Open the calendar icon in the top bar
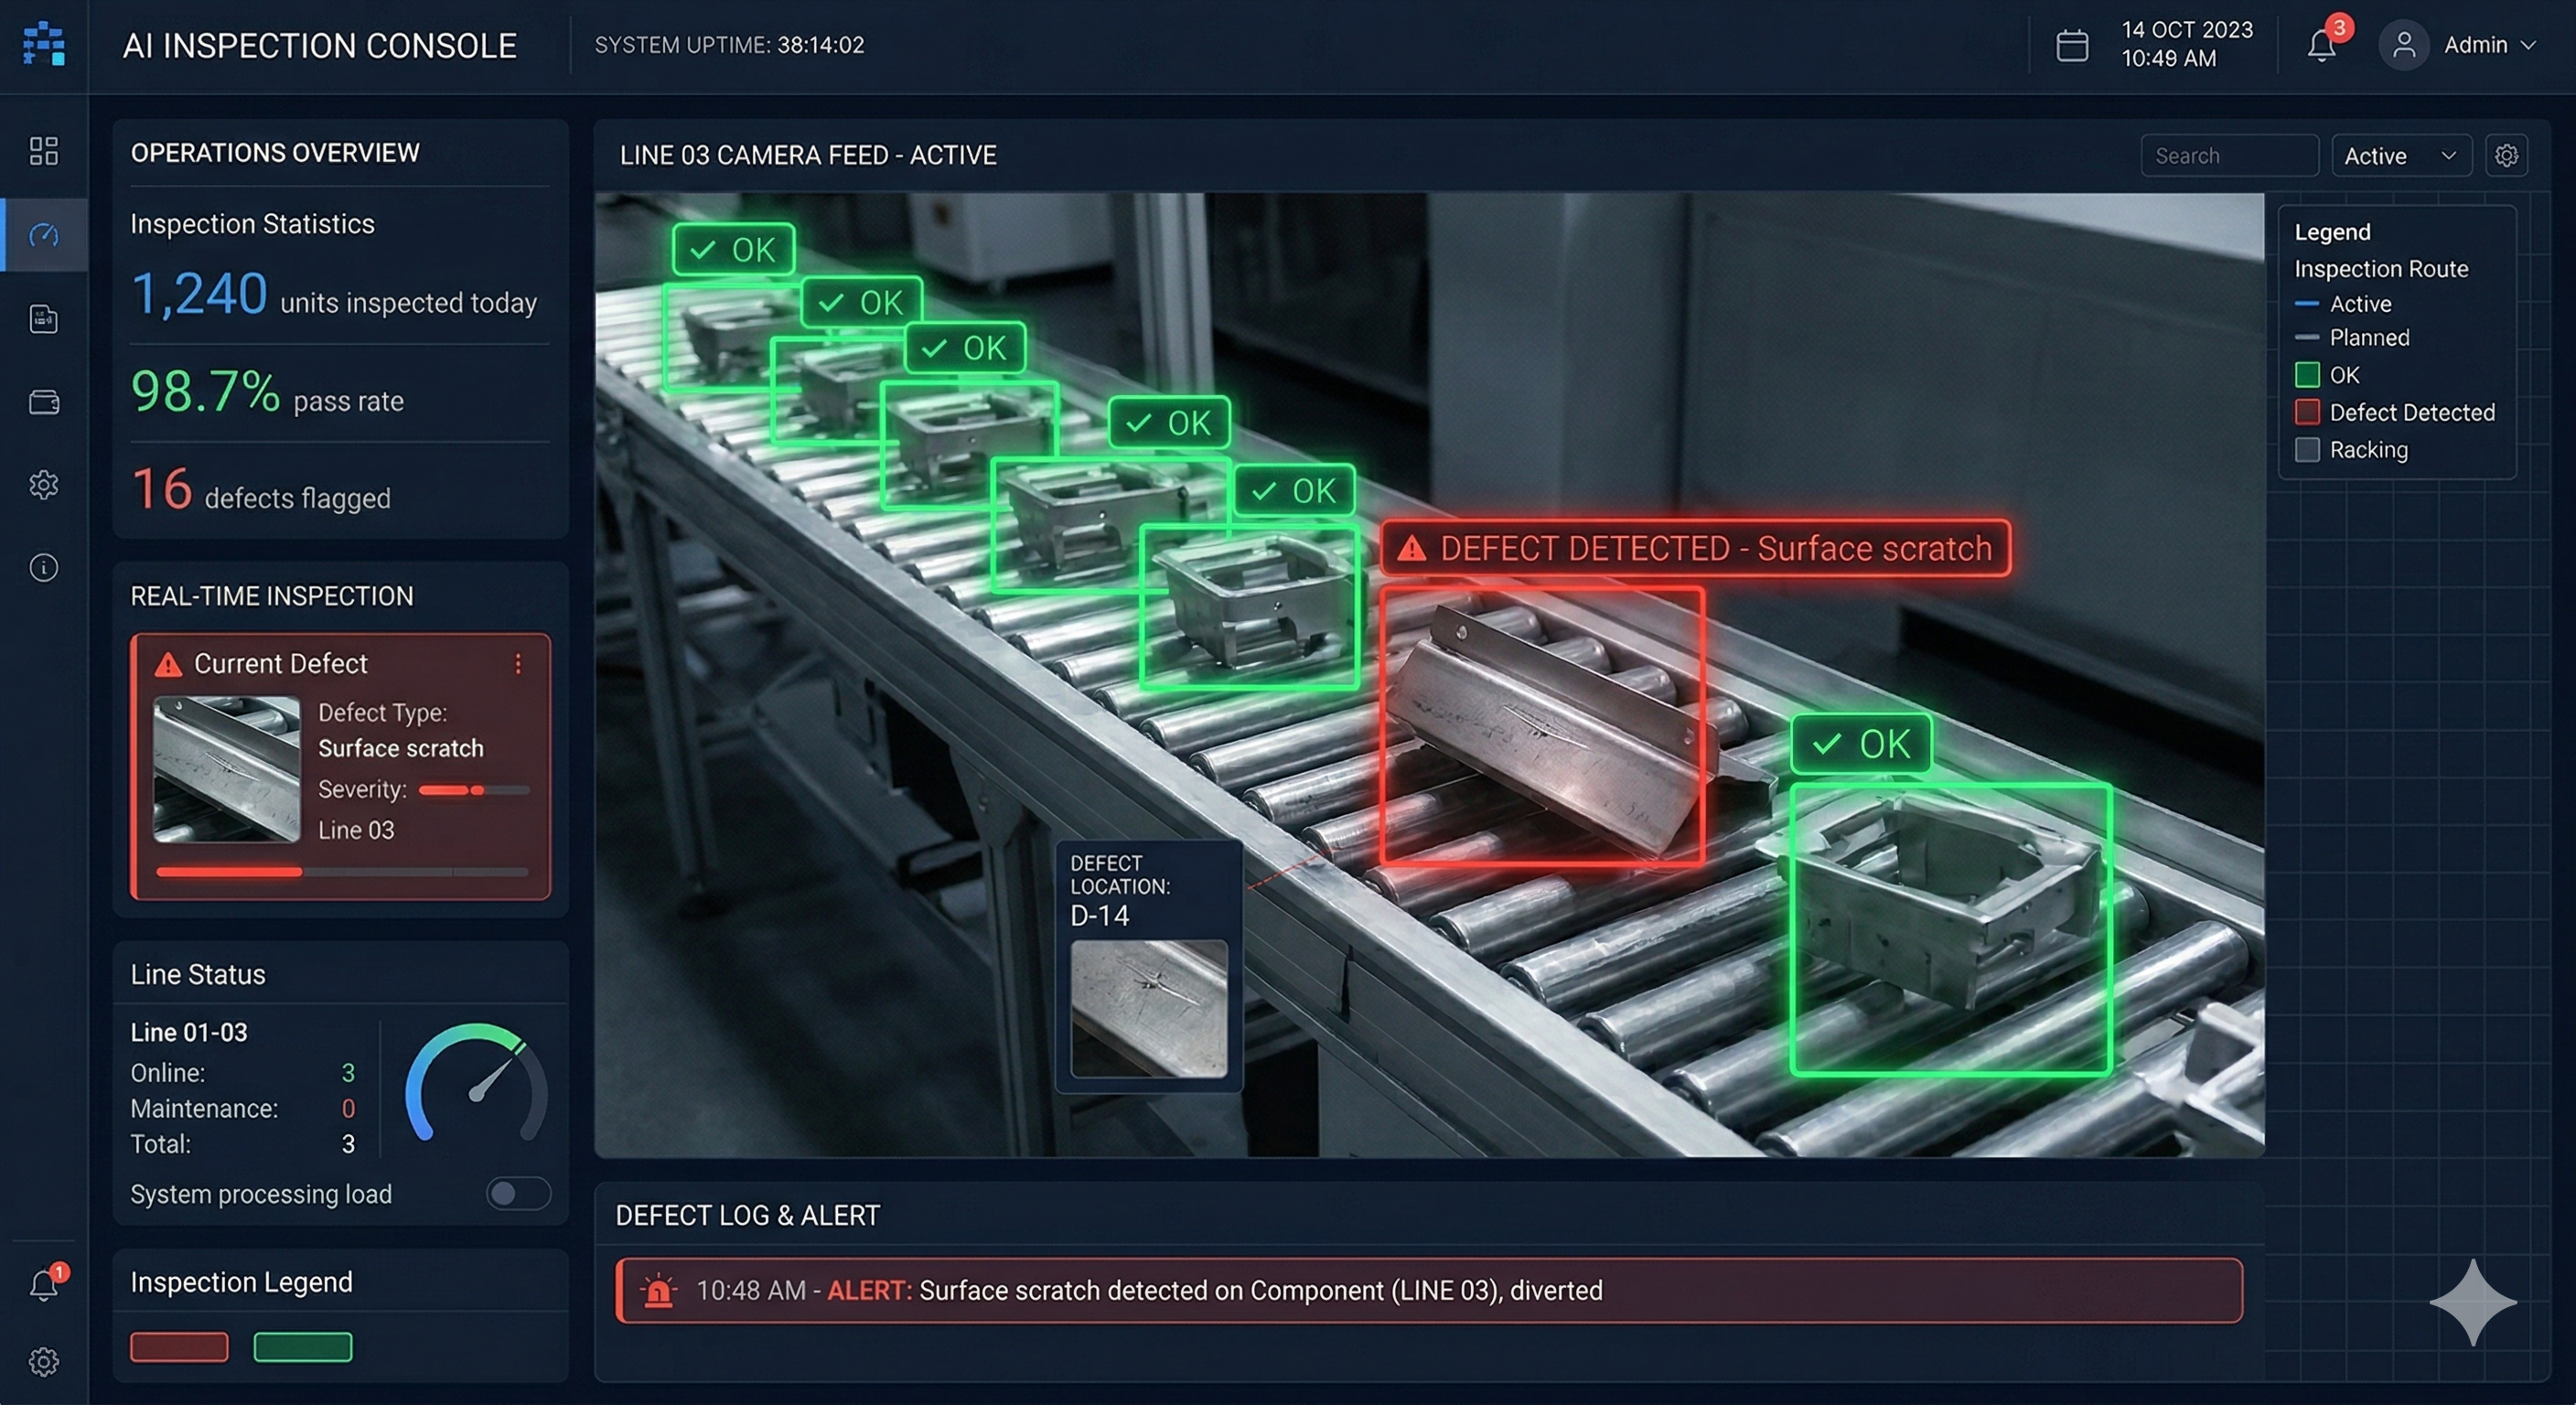Image resolution: width=2576 pixels, height=1405 pixels. [x=2072, y=45]
